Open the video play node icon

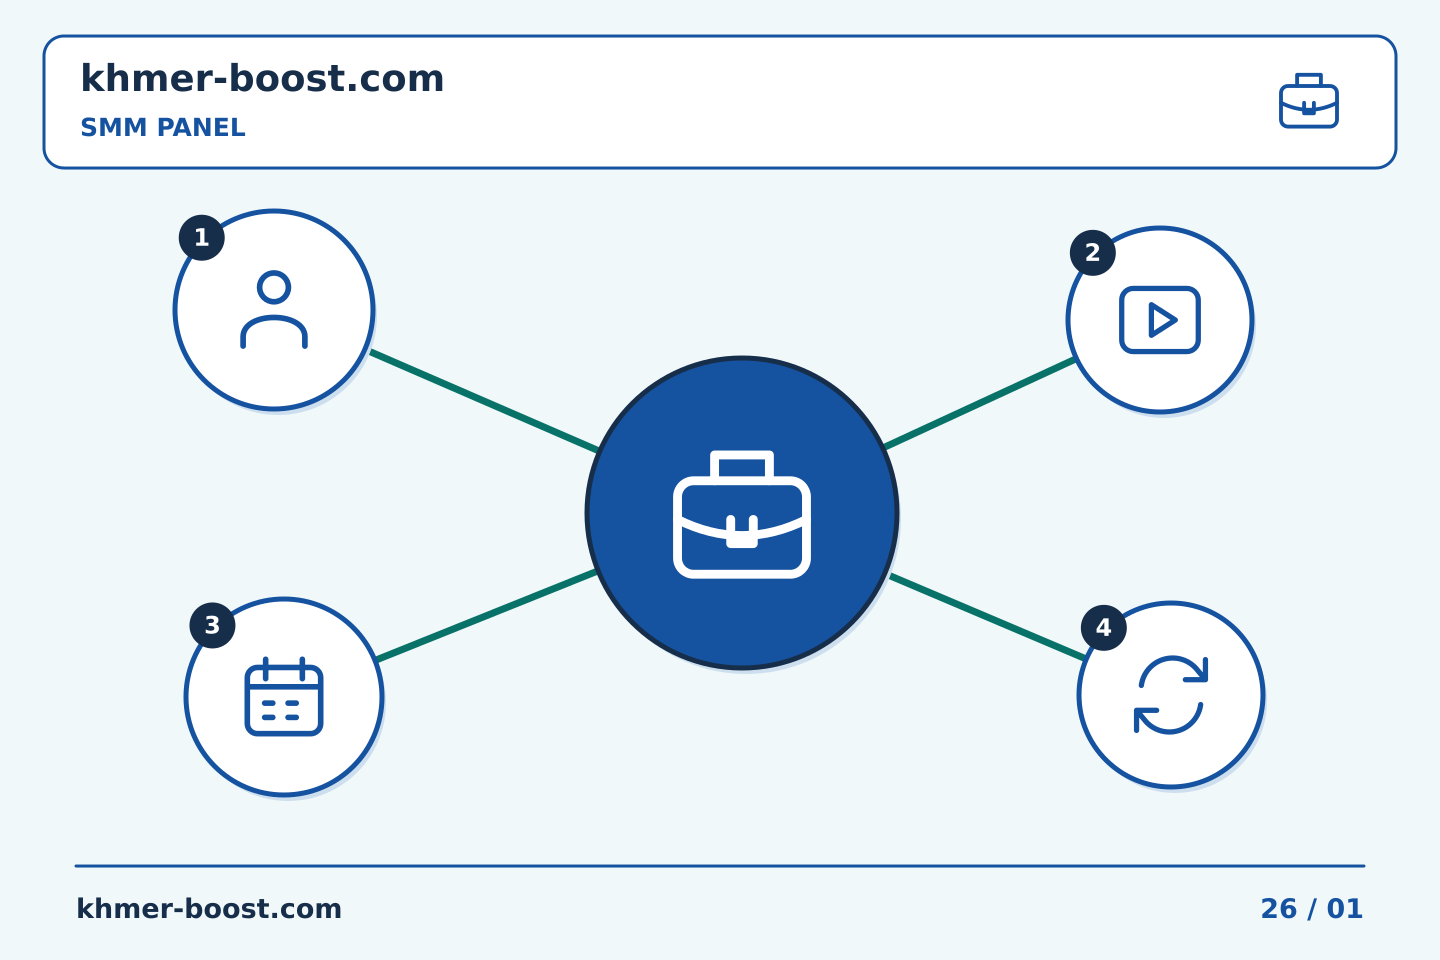point(1160,320)
